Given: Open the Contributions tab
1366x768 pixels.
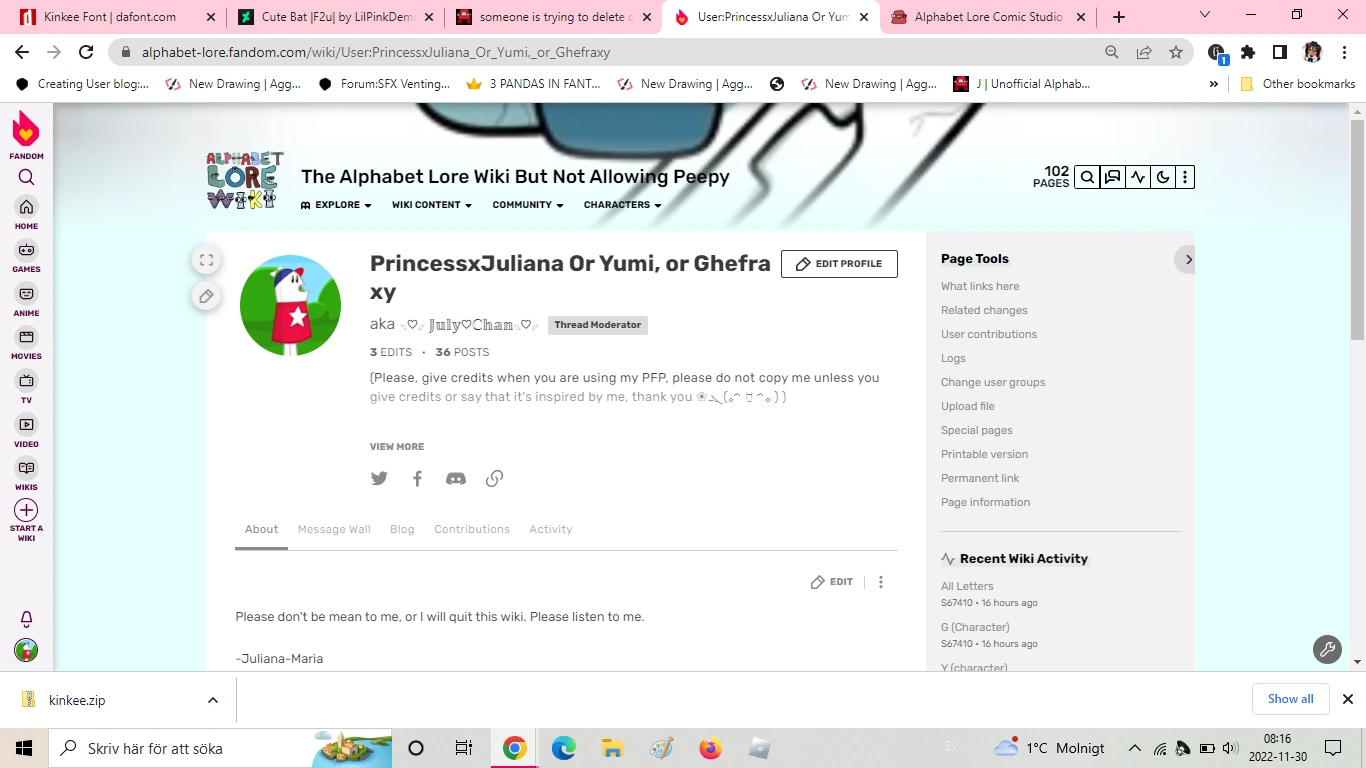Looking at the screenshot, I should coord(471,529).
